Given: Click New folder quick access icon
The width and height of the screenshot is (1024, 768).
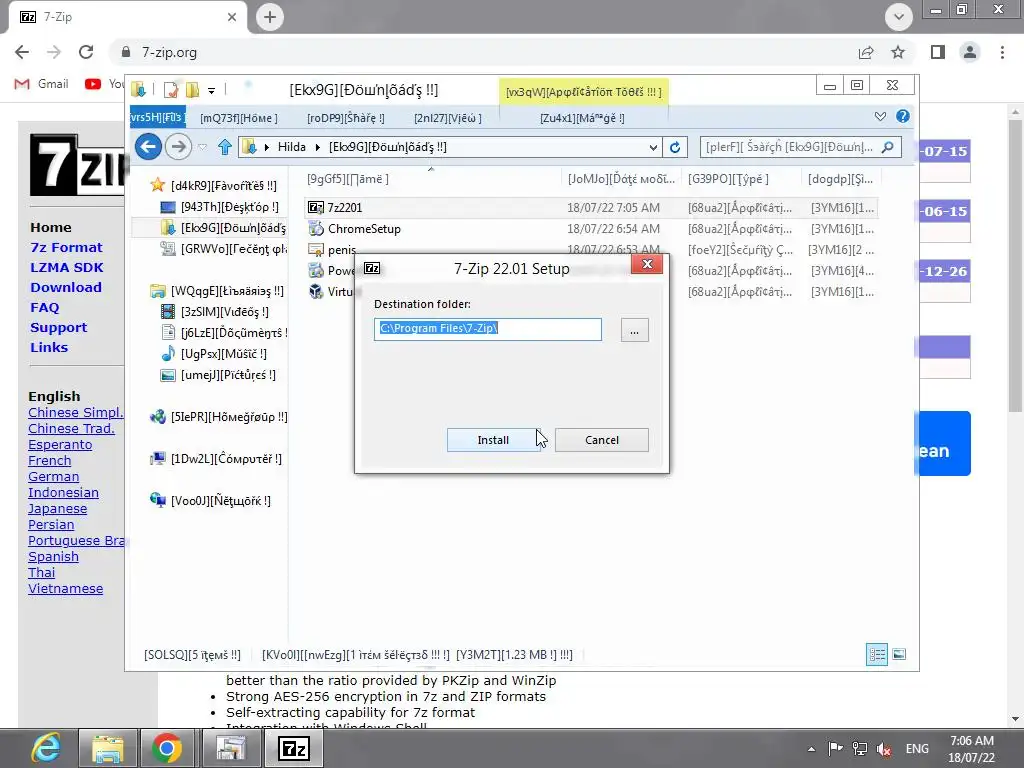Looking at the screenshot, I should click(192, 89).
